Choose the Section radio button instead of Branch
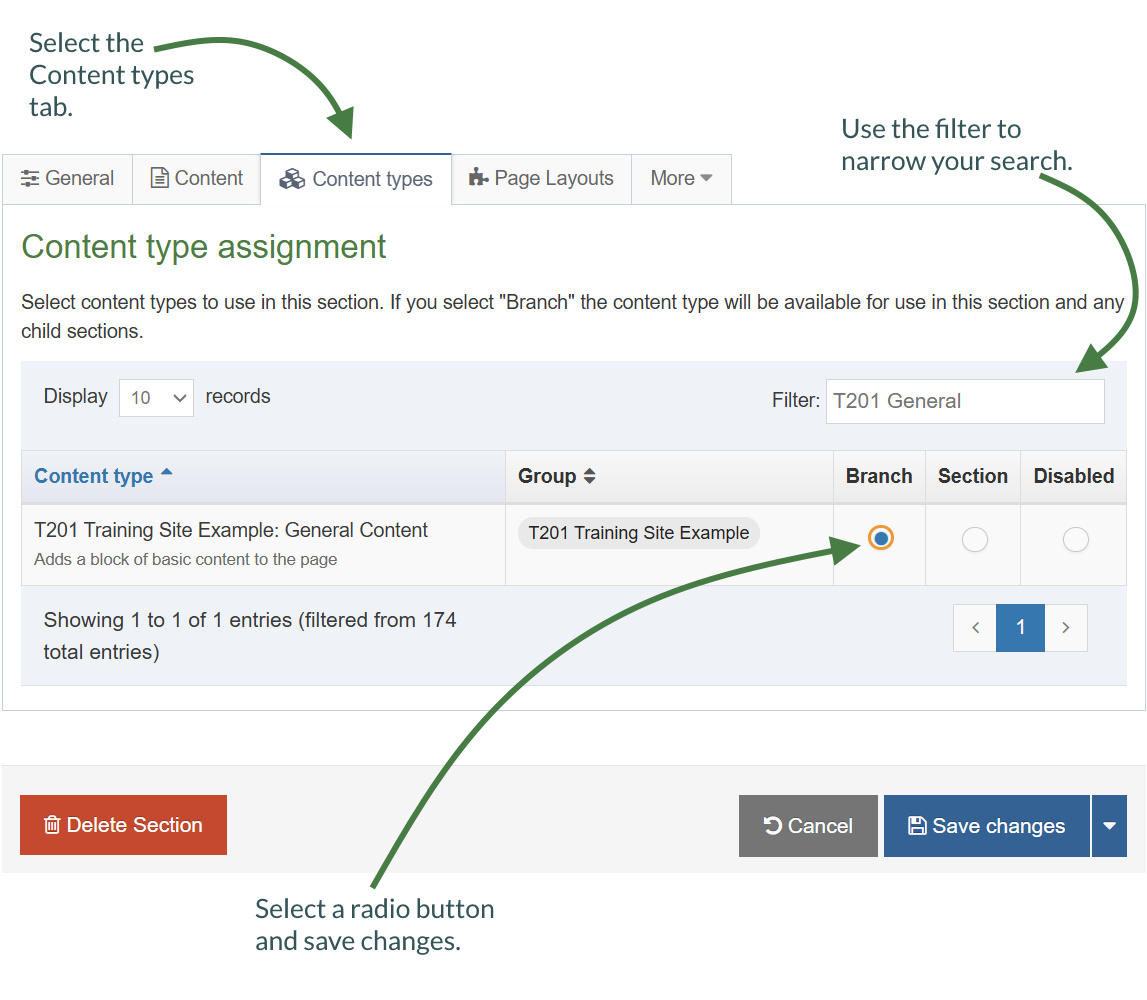 973,539
